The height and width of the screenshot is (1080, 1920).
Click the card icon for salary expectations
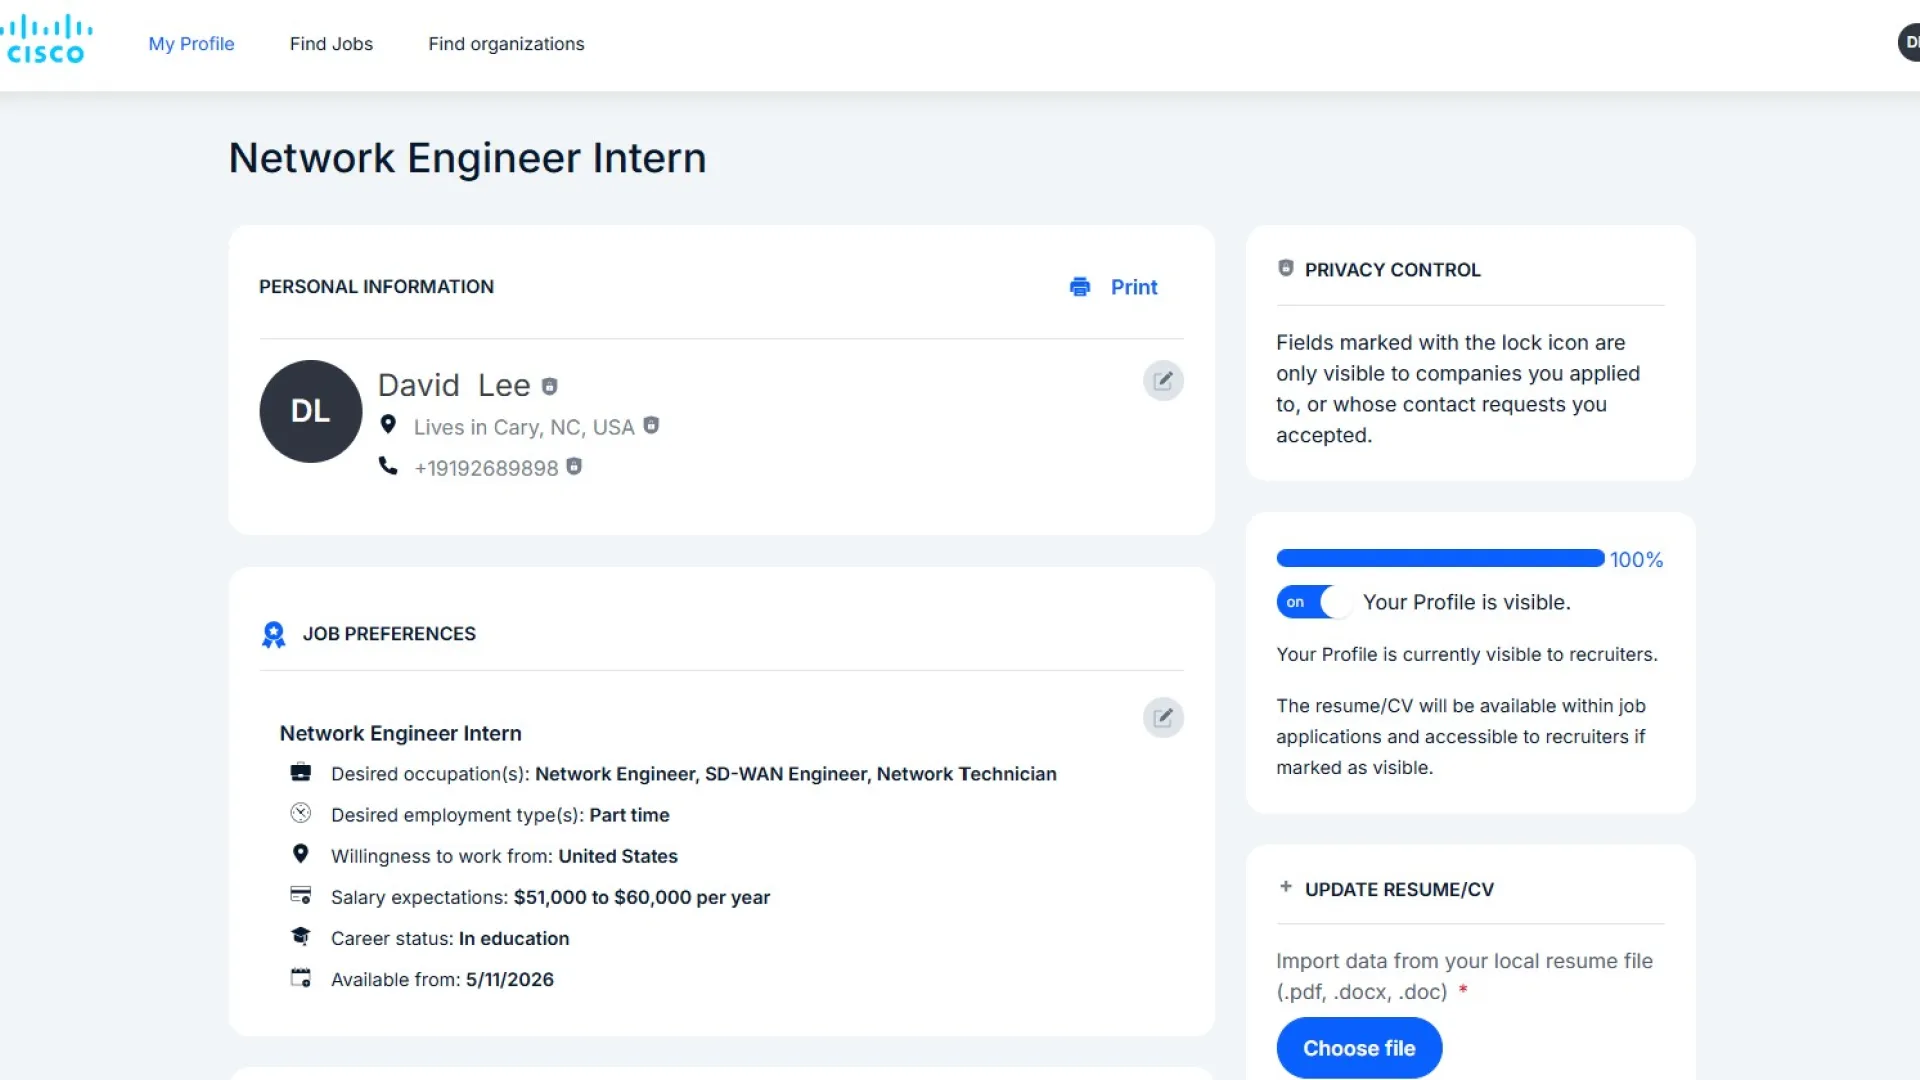(x=300, y=895)
